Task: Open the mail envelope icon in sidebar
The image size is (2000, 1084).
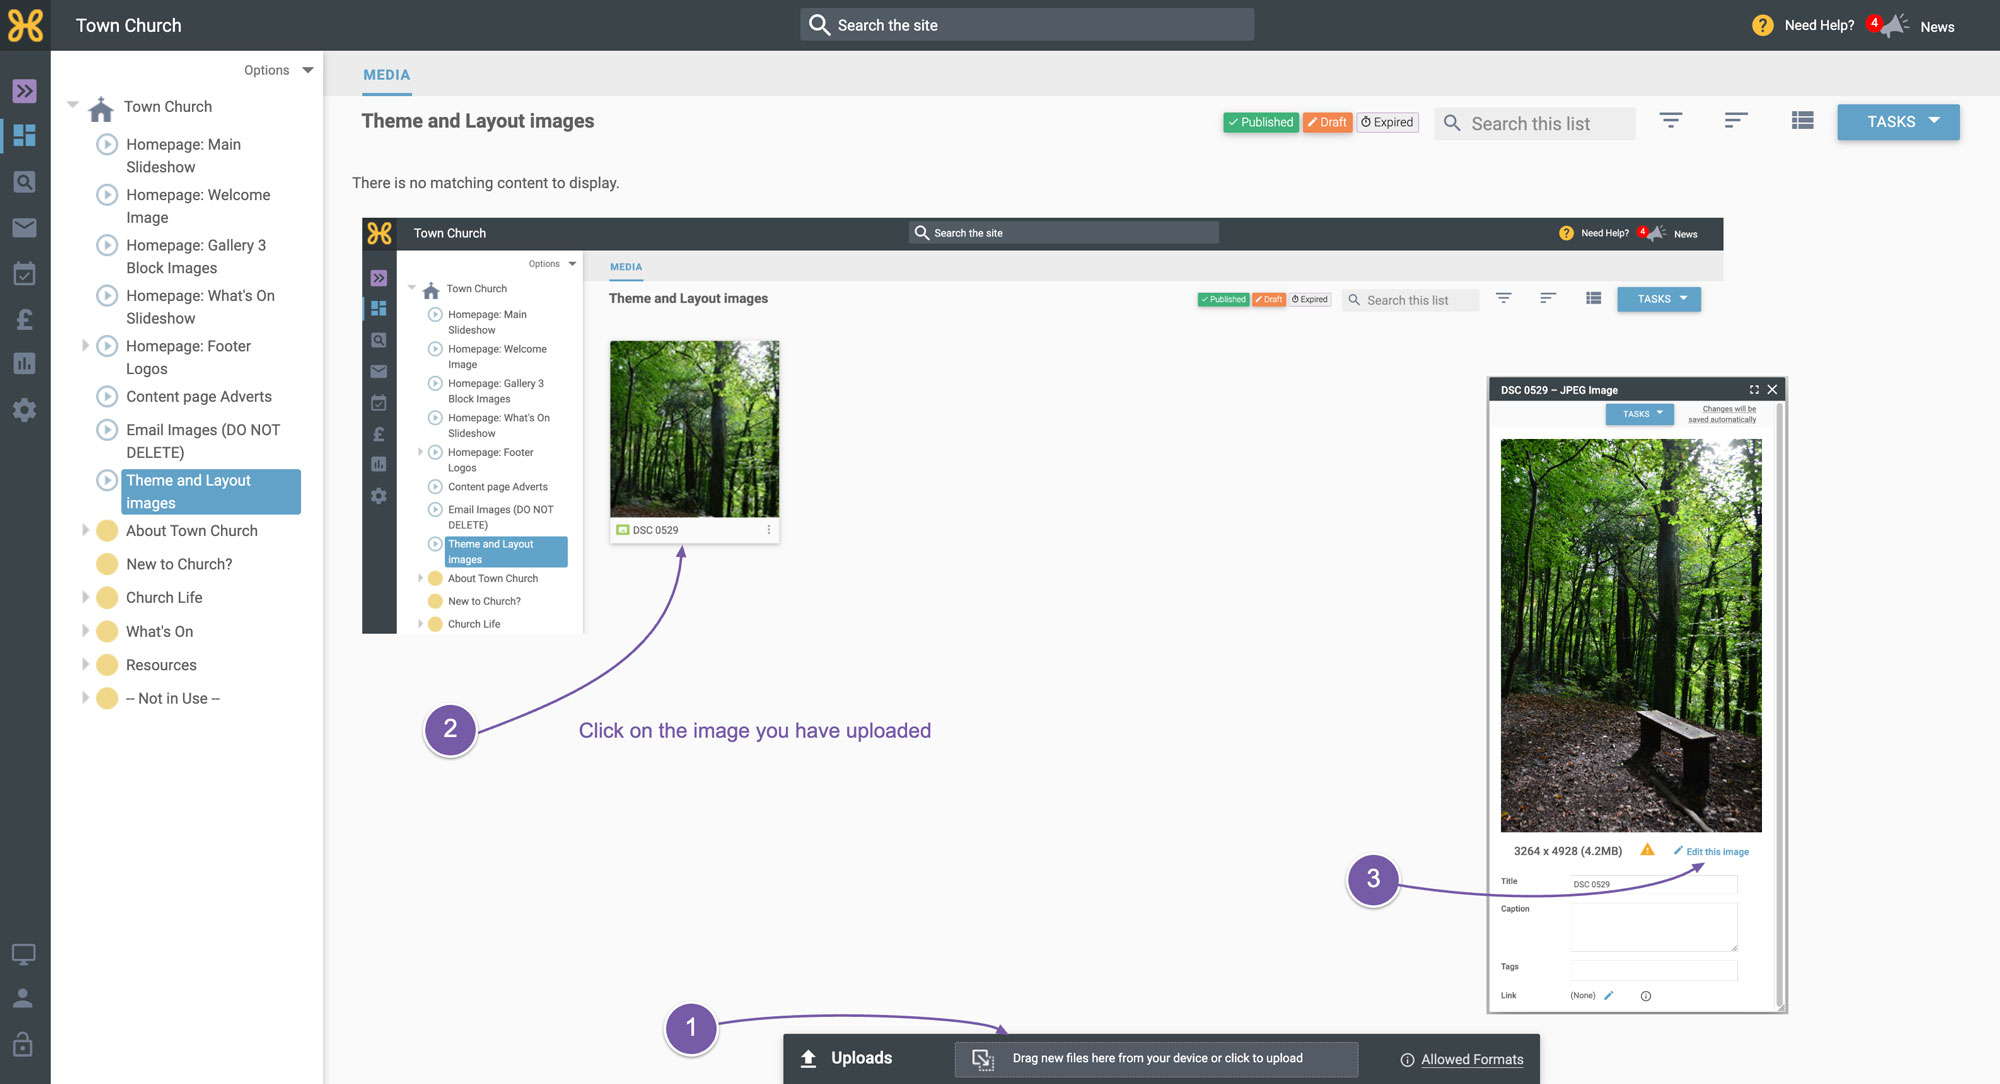Action: (x=25, y=228)
